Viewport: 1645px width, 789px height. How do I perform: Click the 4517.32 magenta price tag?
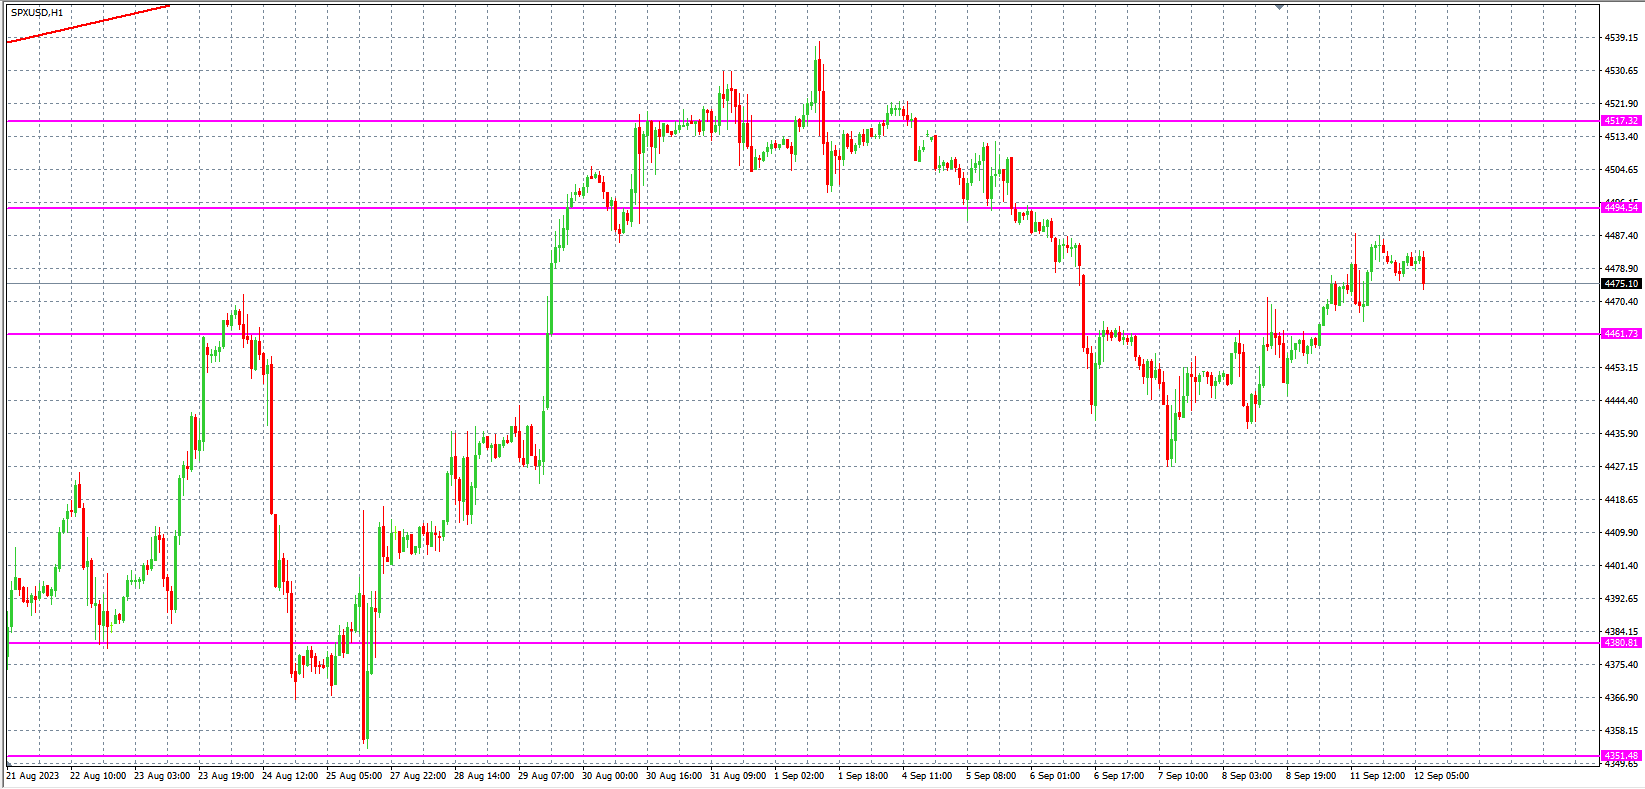pos(1620,121)
